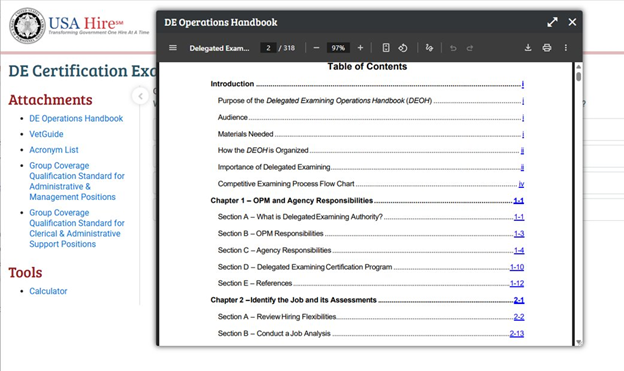Launch the Calculator tool

(x=48, y=291)
